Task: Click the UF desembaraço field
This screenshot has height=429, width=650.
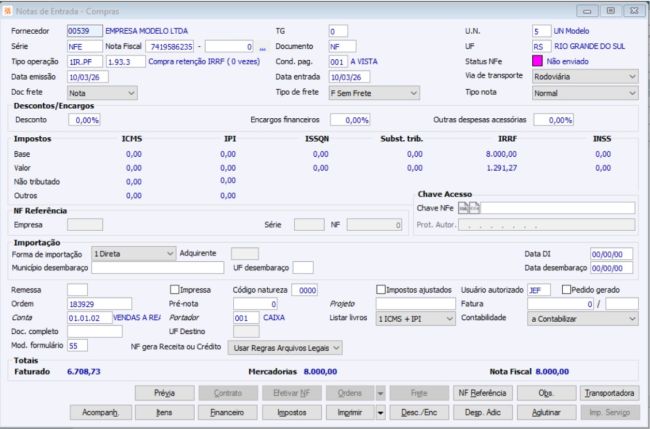Action: (303, 268)
